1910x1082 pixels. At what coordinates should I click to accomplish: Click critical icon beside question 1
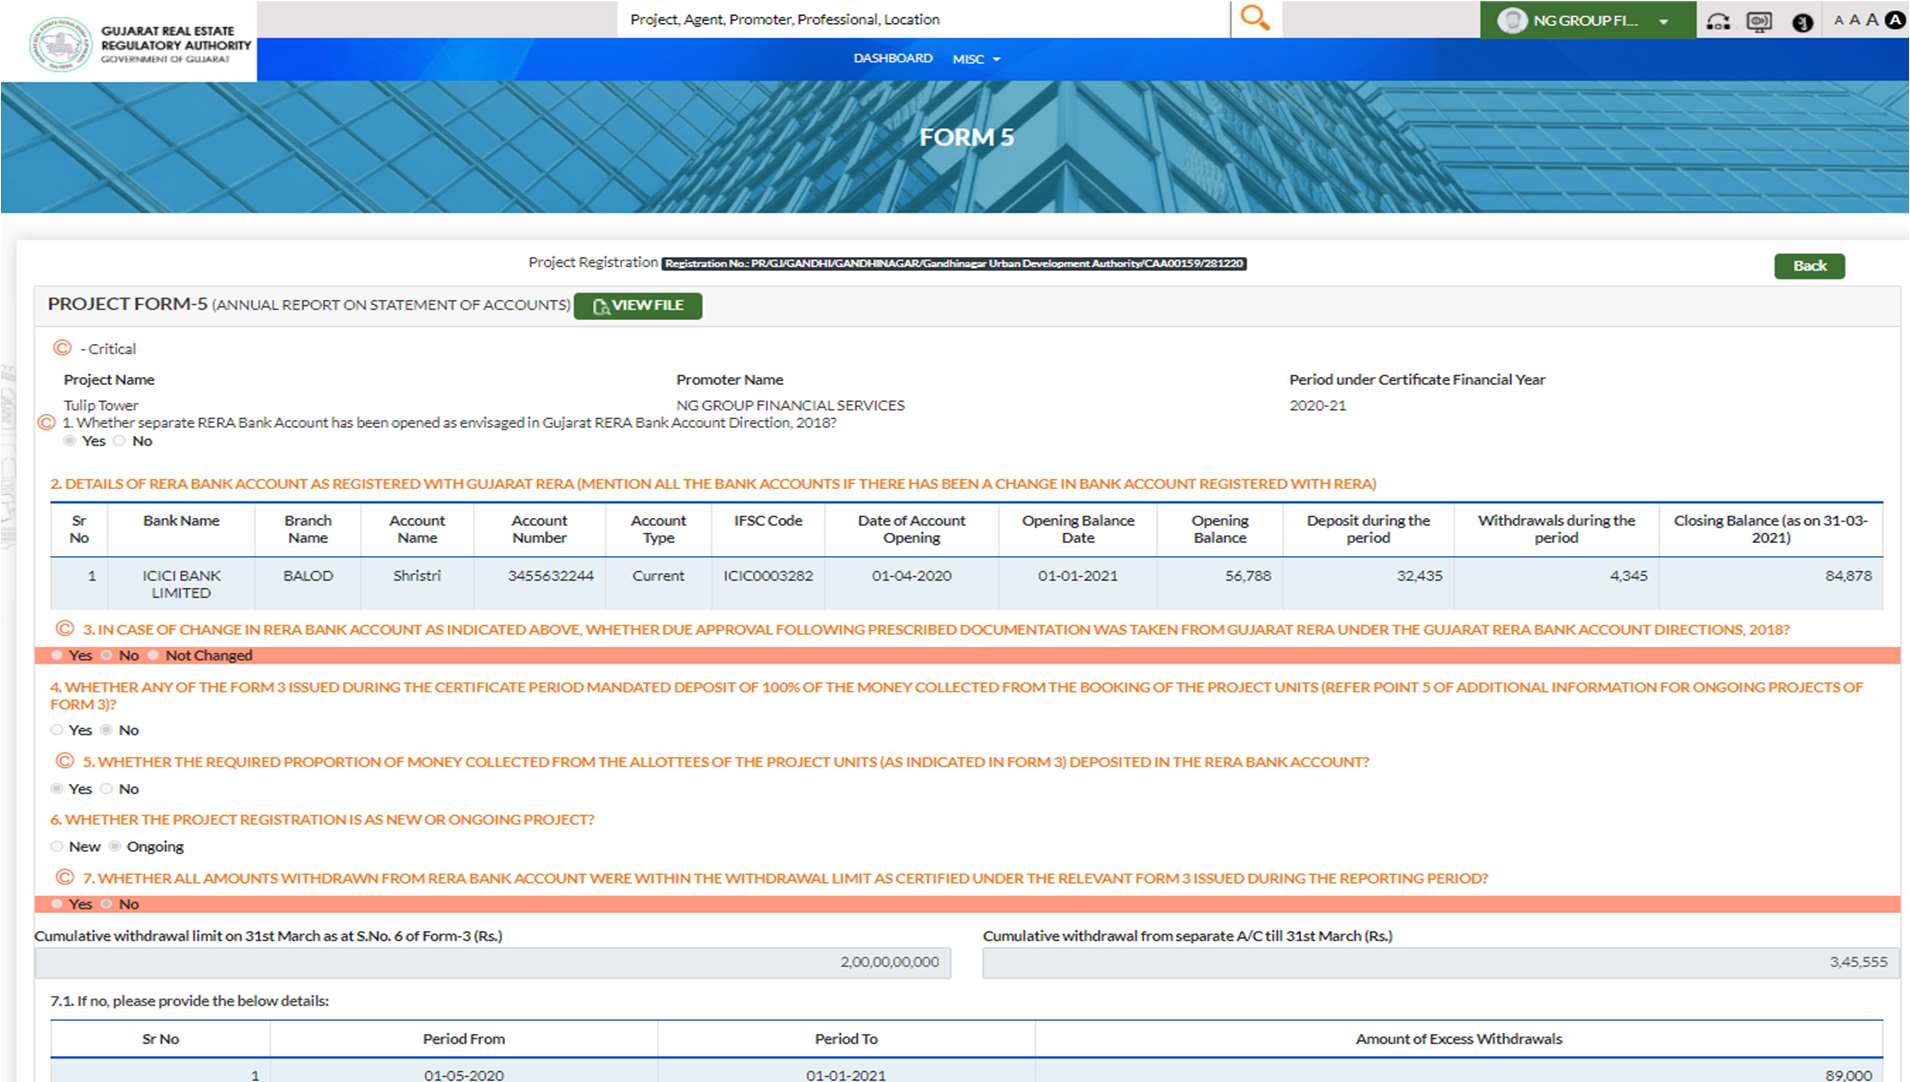click(46, 422)
